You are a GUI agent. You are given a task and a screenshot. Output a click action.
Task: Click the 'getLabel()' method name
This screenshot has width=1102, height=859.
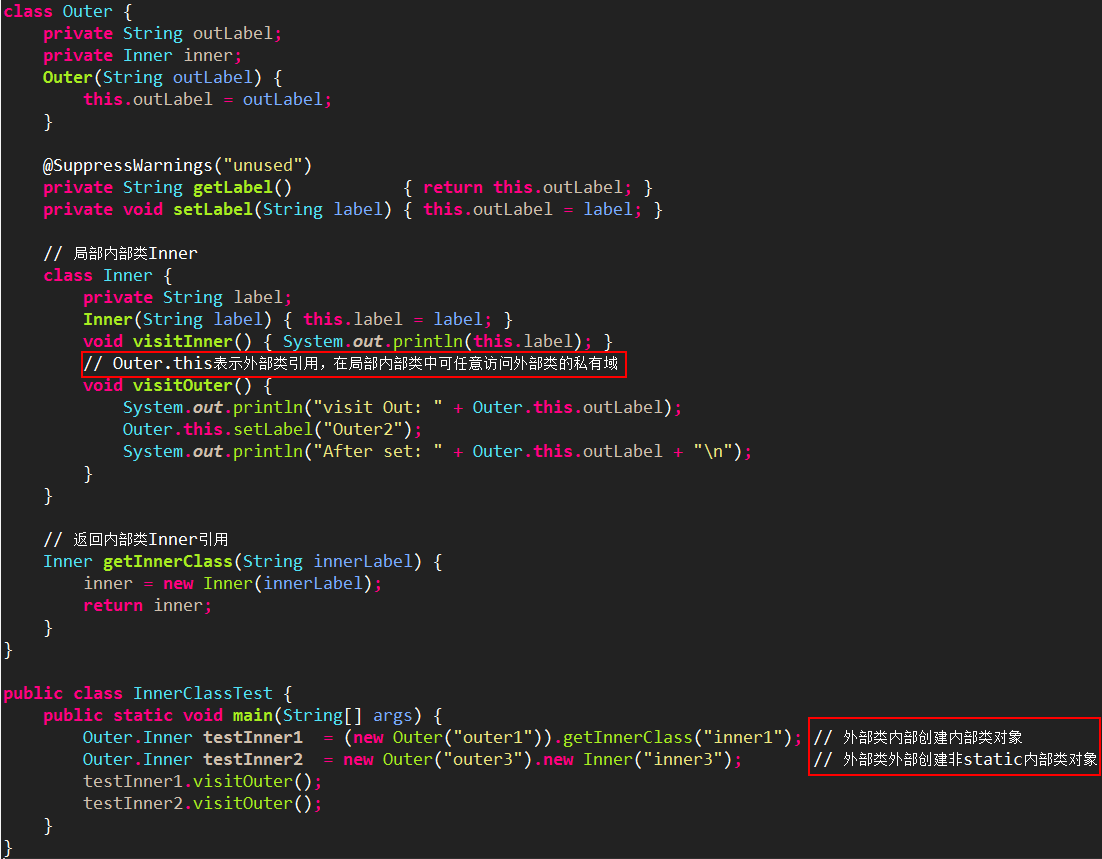click(242, 187)
